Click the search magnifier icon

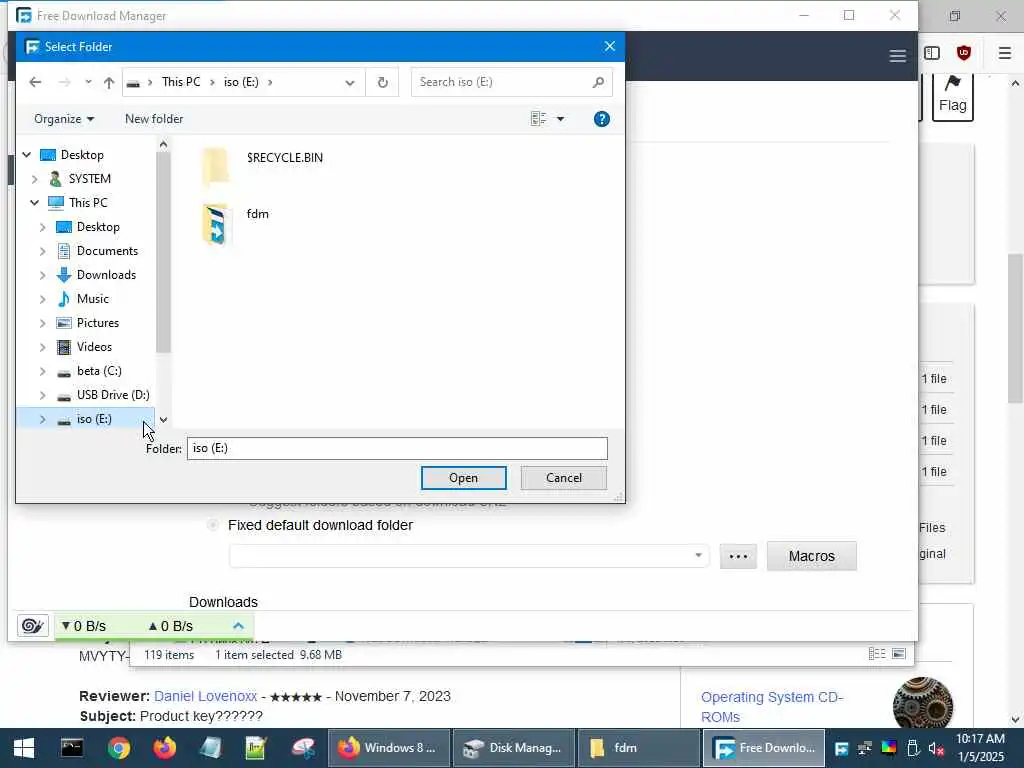tap(598, 82)
